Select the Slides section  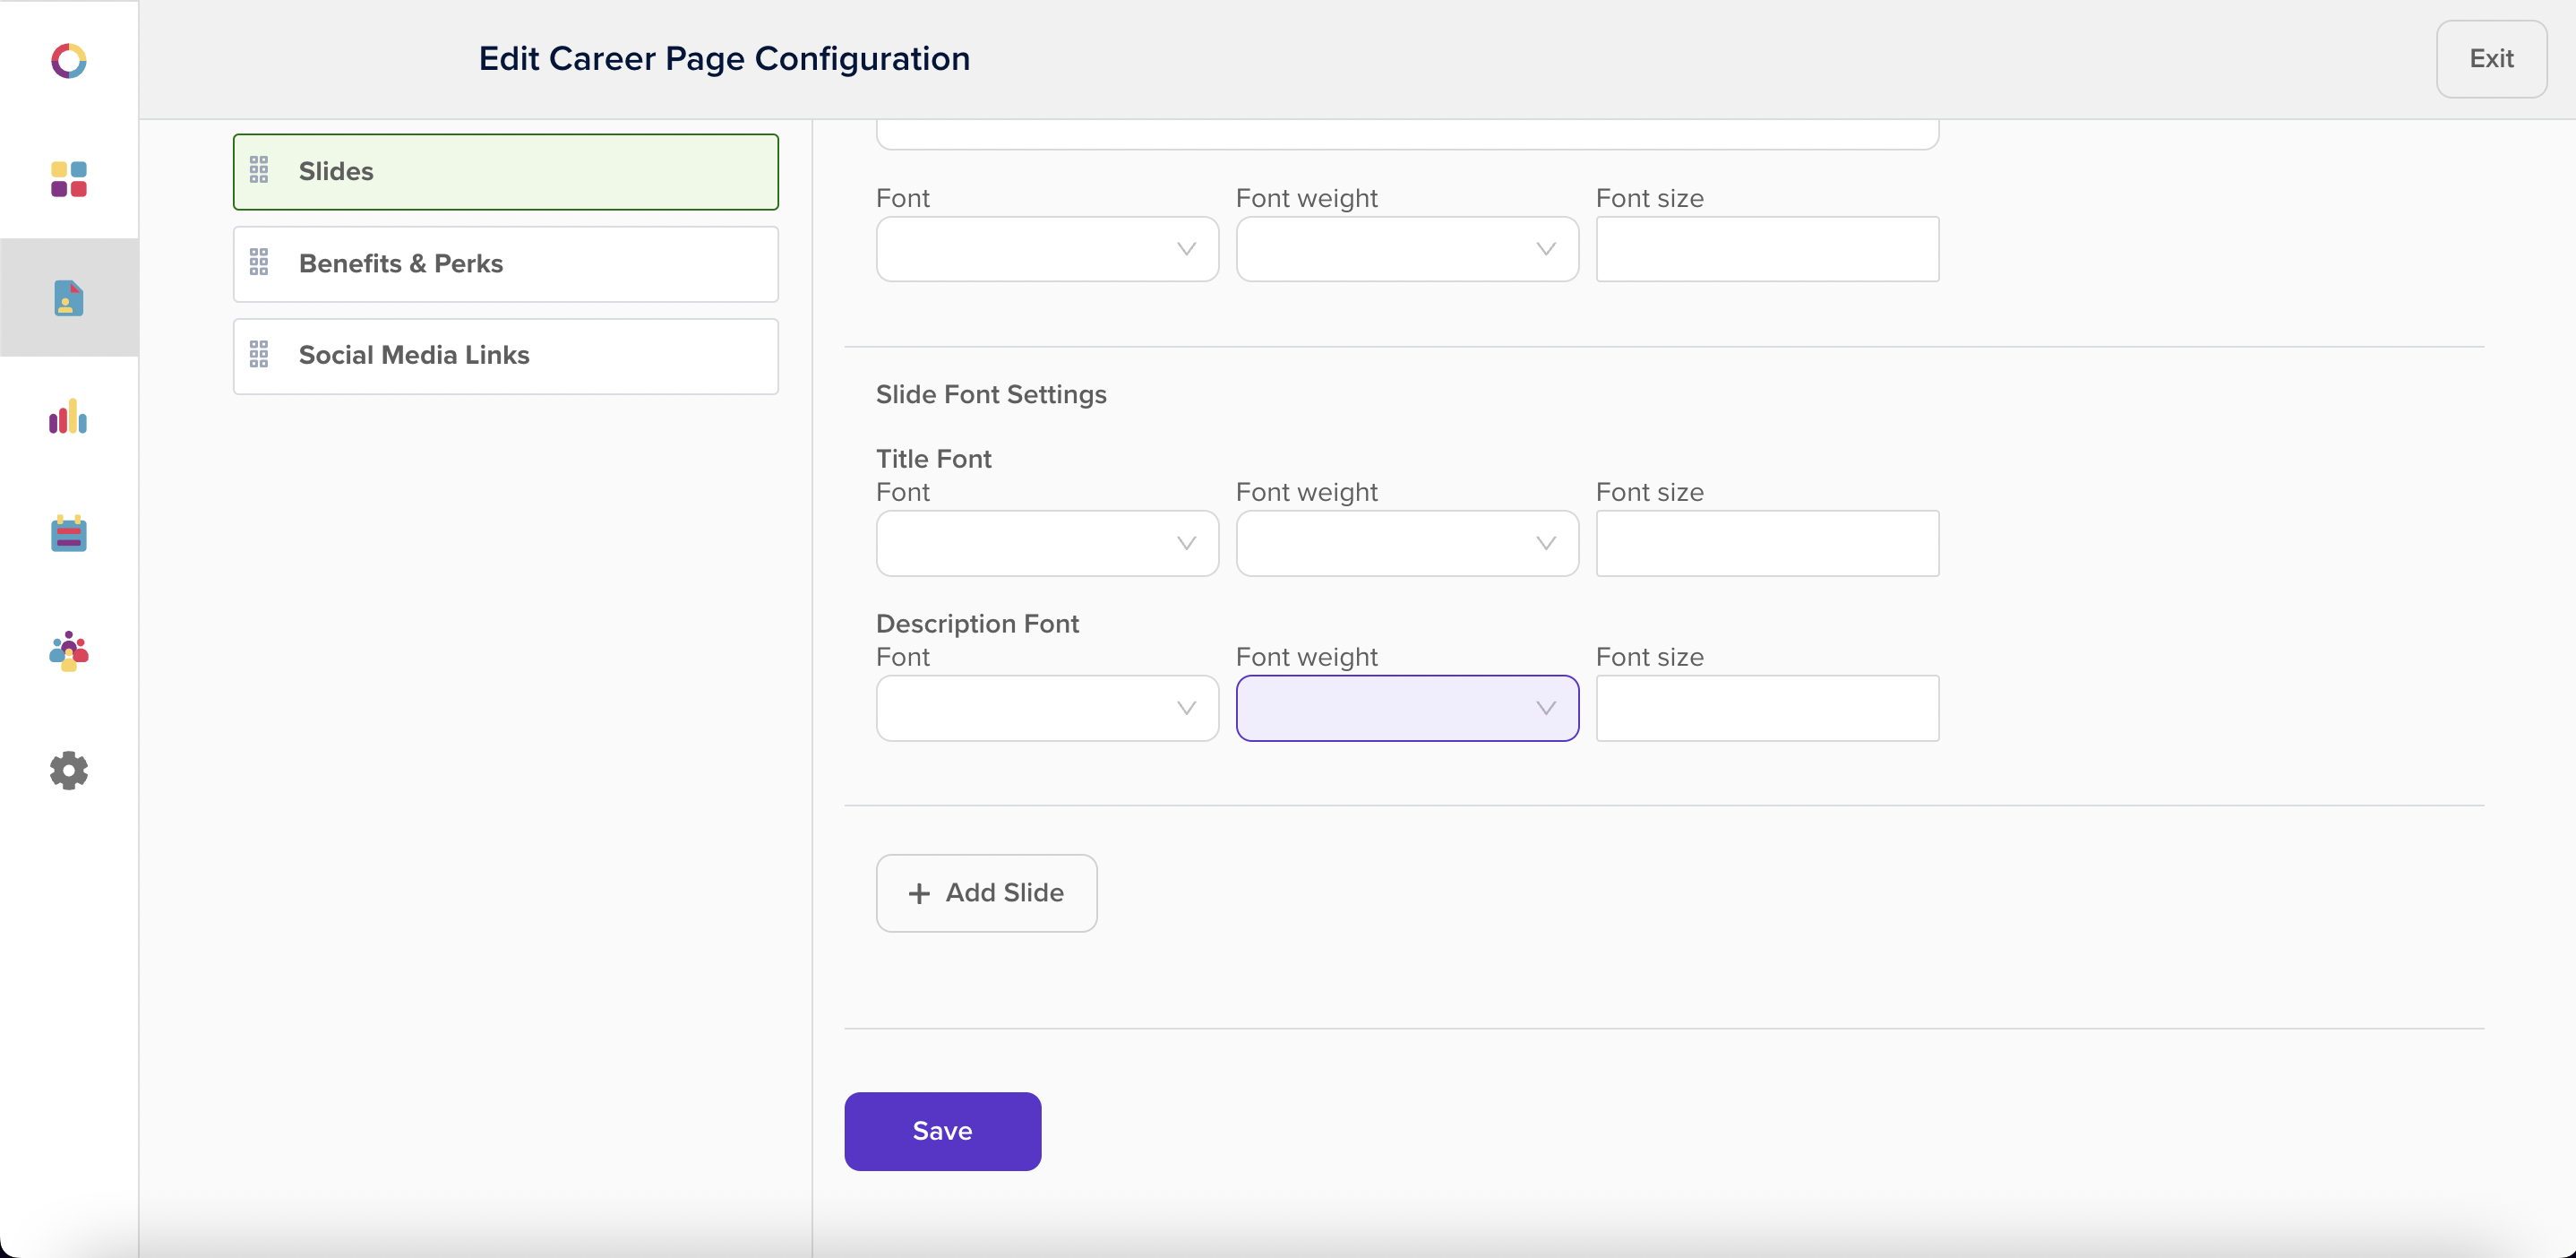[x=506, y=171]
